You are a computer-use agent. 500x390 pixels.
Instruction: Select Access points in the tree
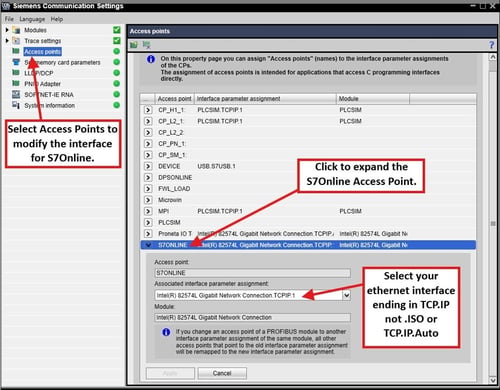click(42, 52)
